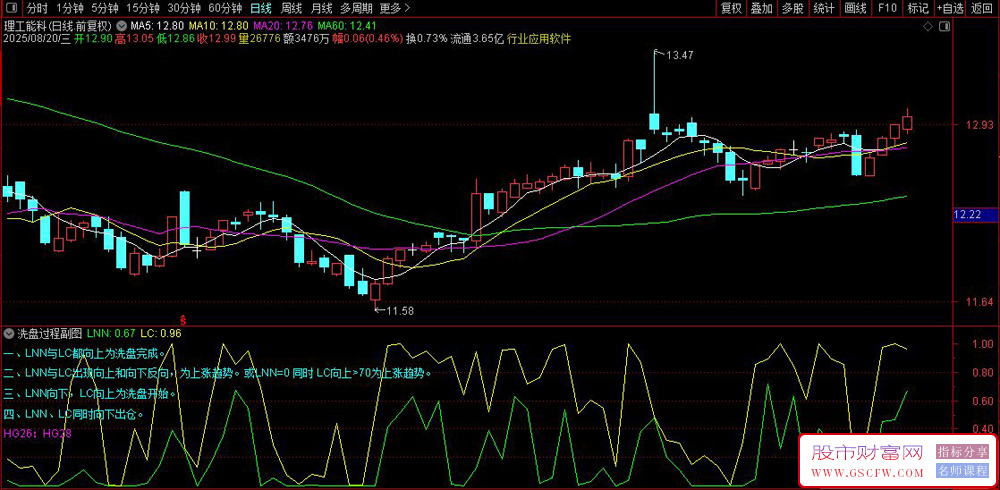Expand the 洗盘过程副图 indicator dropdown arrow
Image resolution: width=1000 pixels, height=490 pixels.
10,332
